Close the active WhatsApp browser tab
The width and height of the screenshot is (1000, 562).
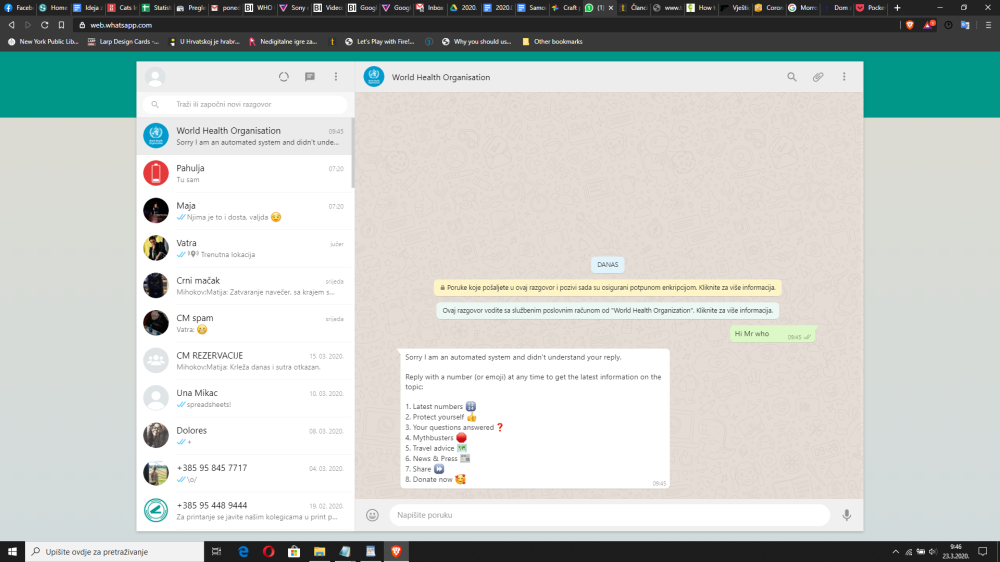point(611,8)
